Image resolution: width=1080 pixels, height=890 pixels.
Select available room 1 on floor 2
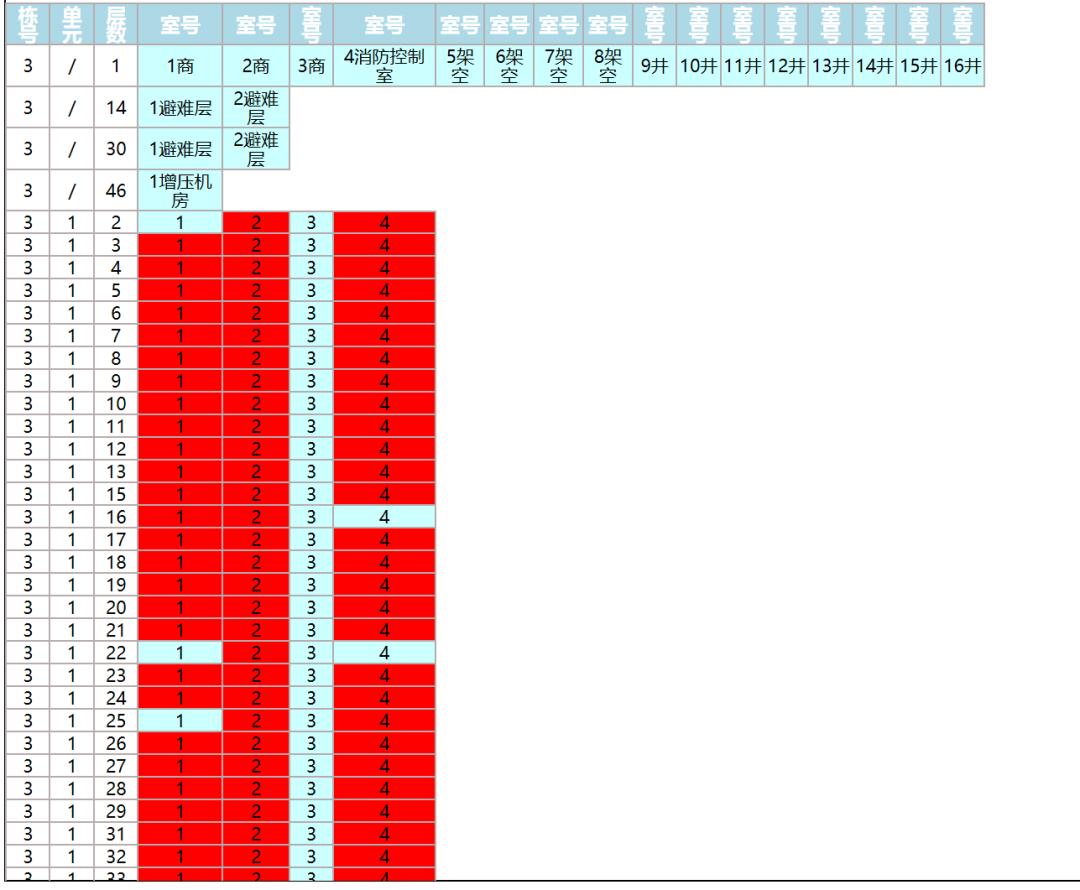[180, 222]
